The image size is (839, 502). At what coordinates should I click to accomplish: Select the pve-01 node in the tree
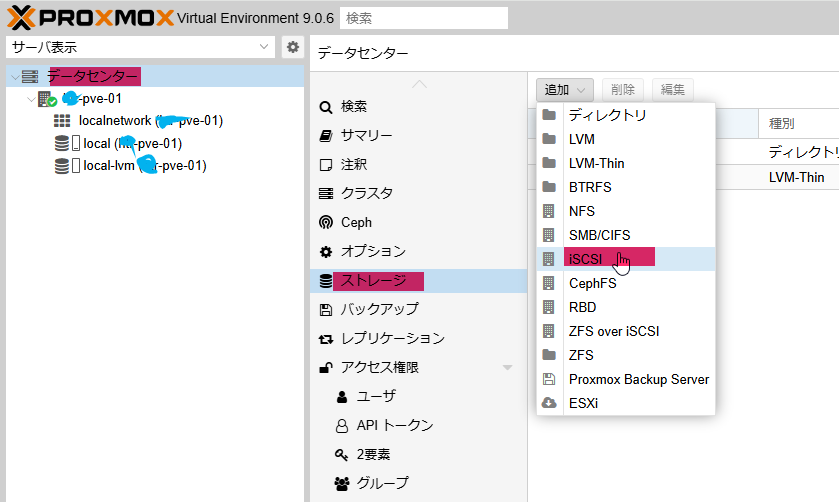(x=92, y=99)
